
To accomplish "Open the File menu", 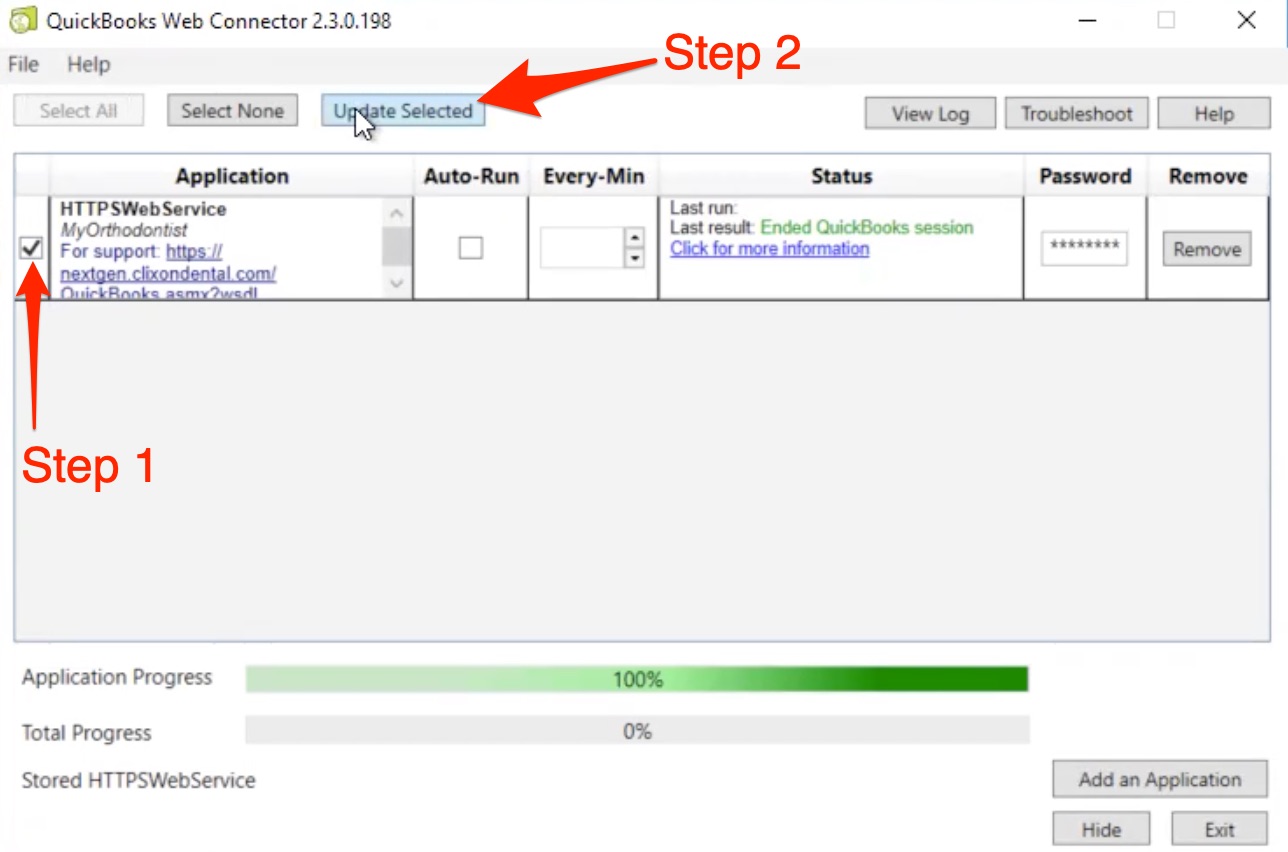I will tap(23, 65).
